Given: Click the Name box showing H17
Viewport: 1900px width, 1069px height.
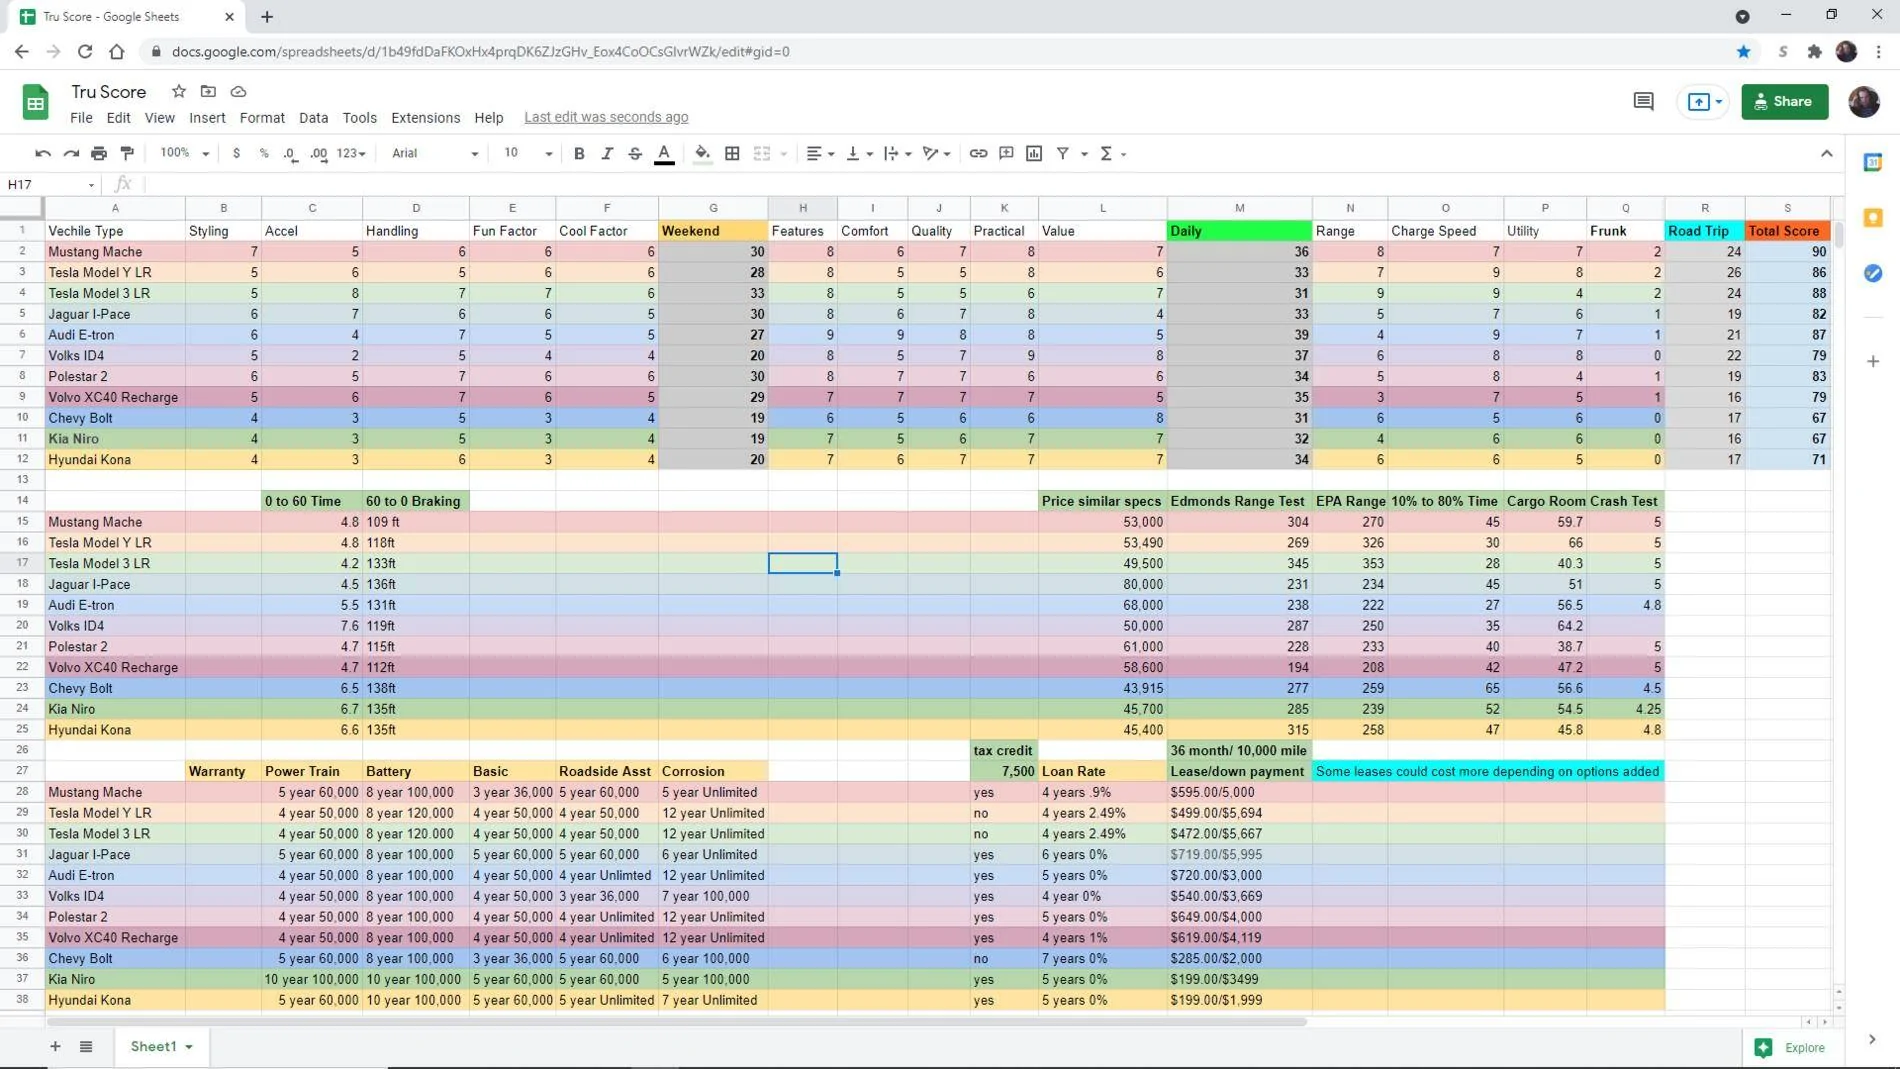Looking at the screenshot, I should [51, 184].
